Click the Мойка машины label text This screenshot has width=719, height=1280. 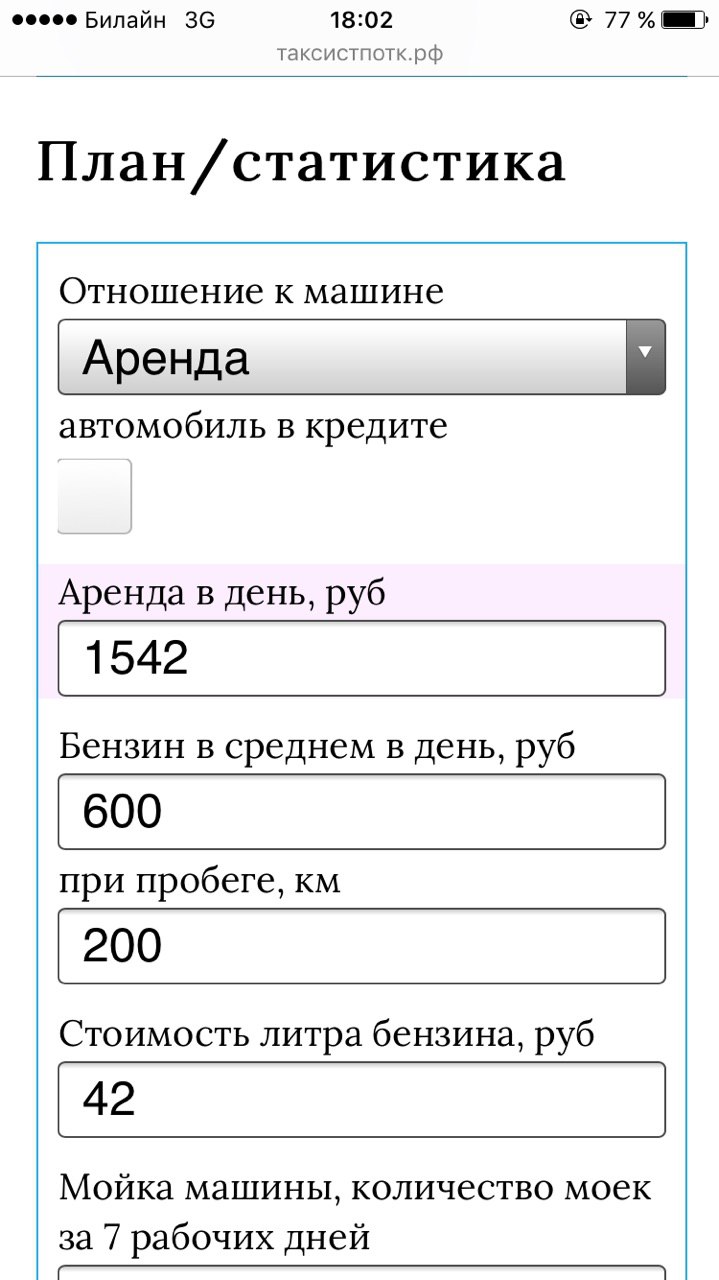pyautogui.click(x=355, y=1188)
